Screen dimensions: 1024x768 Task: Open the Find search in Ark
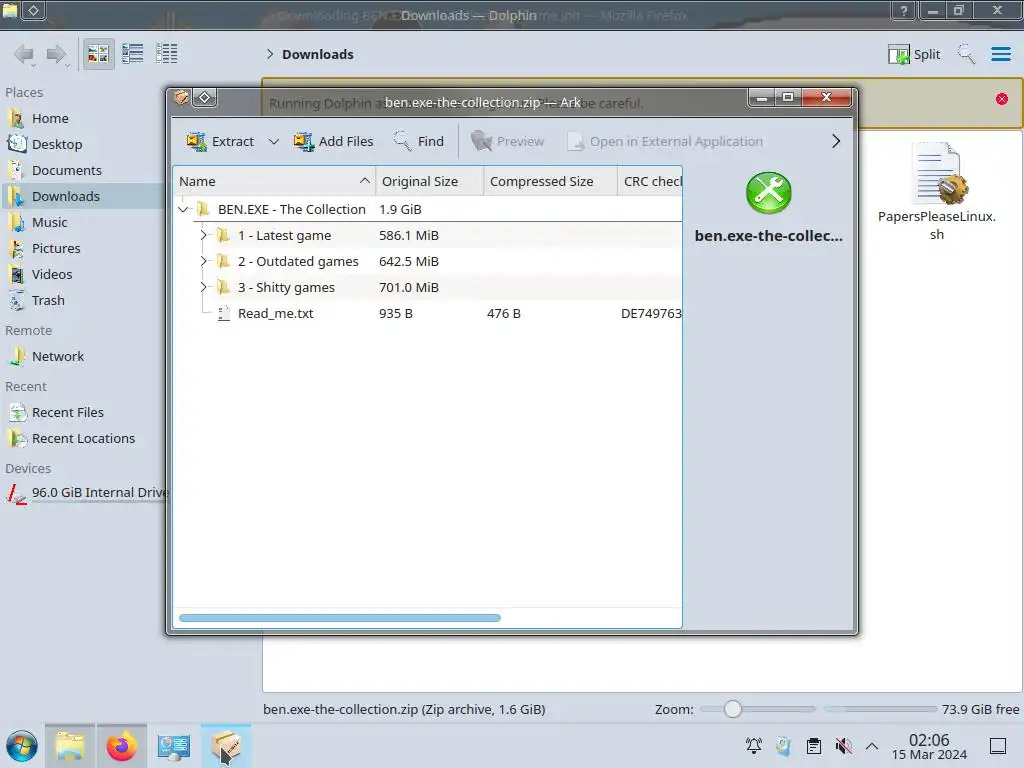pos(419,142)
